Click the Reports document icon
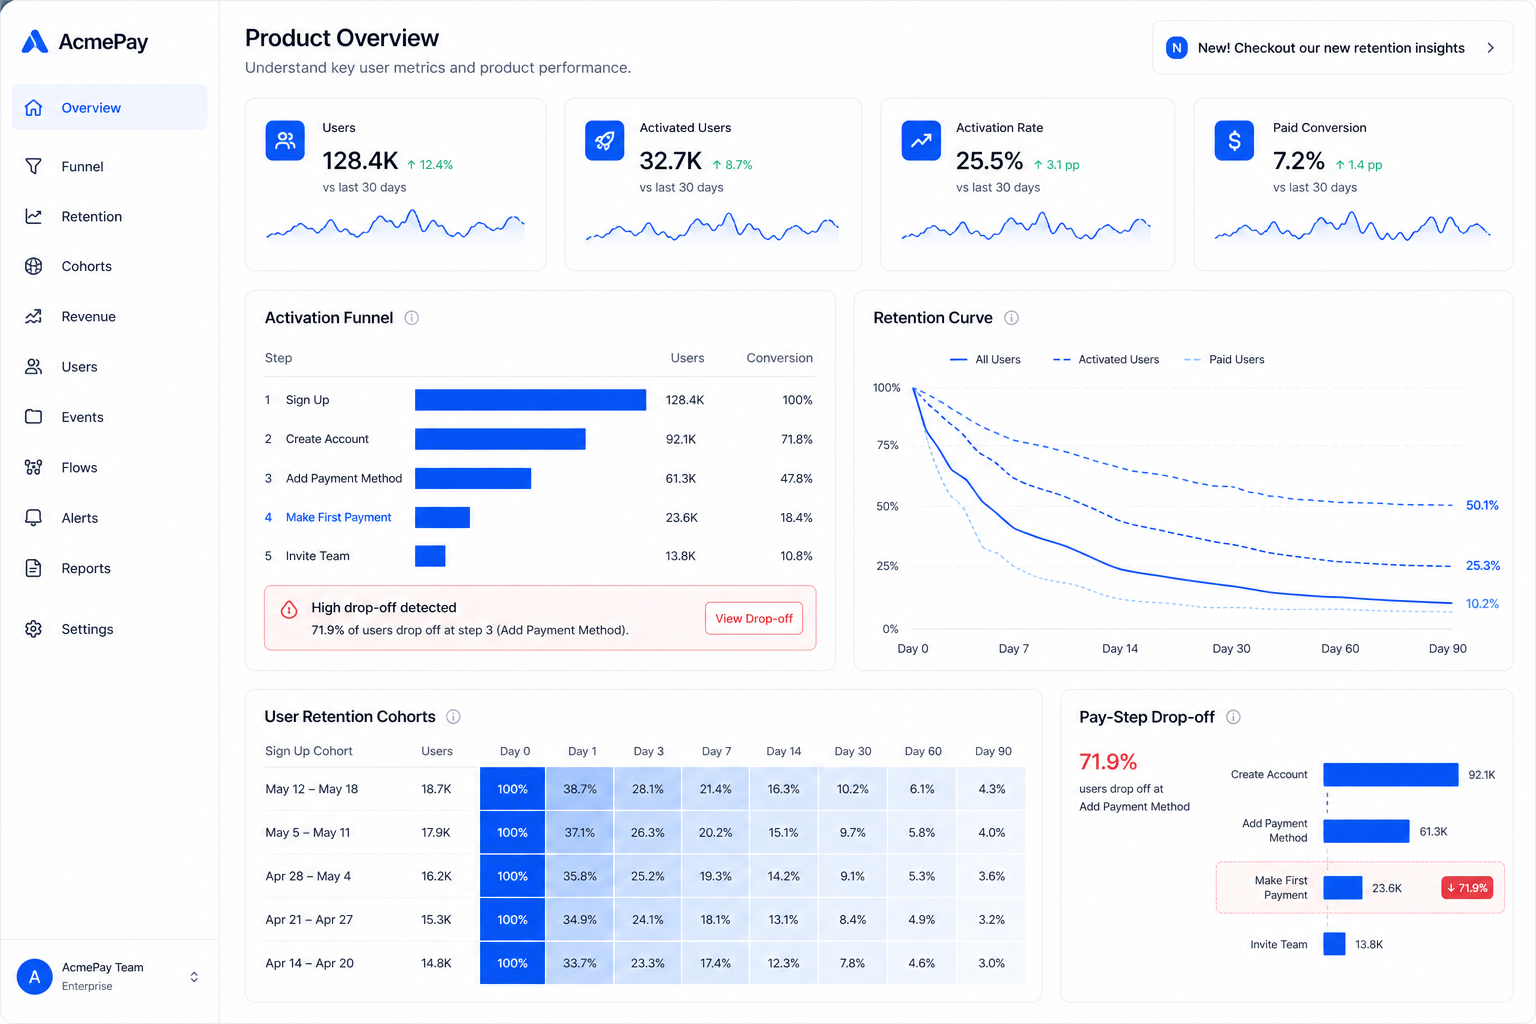Image resolution: width=1536 pixels, height=1024 pixels. (x=34, y=568)
